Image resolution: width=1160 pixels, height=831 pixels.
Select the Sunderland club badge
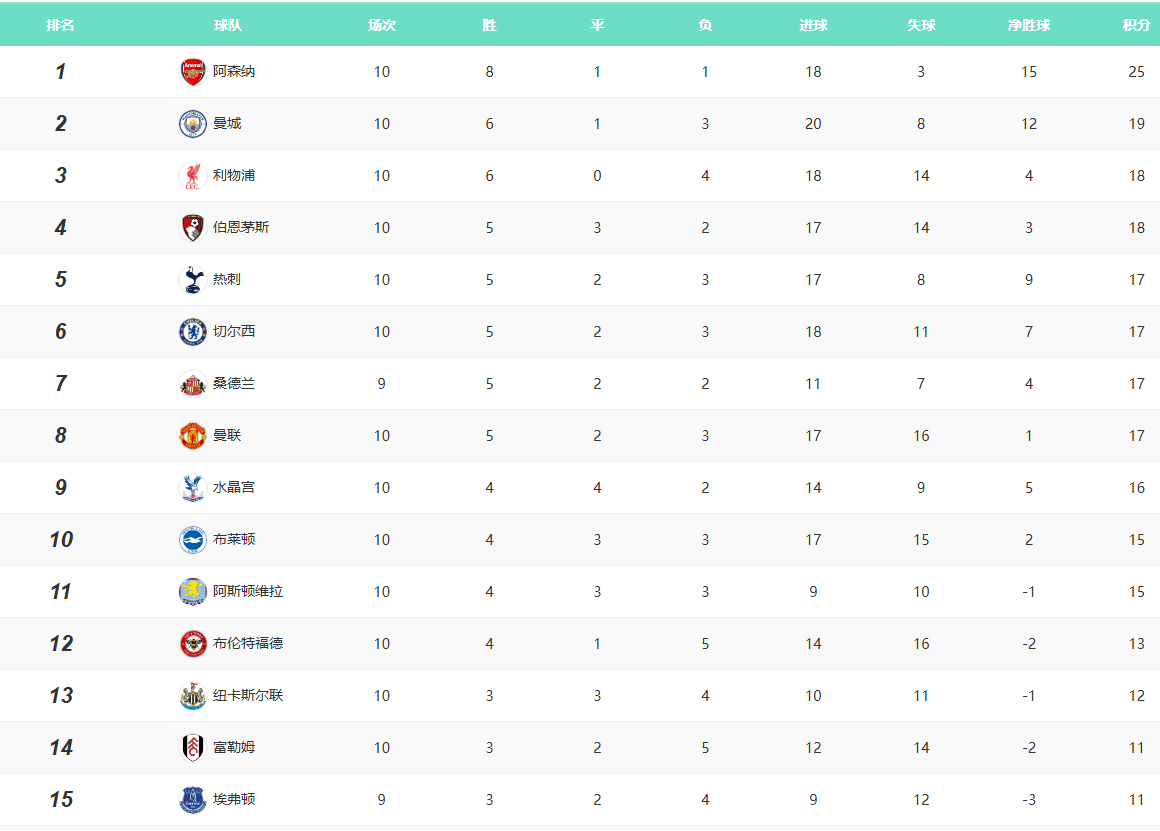[193, 384]
